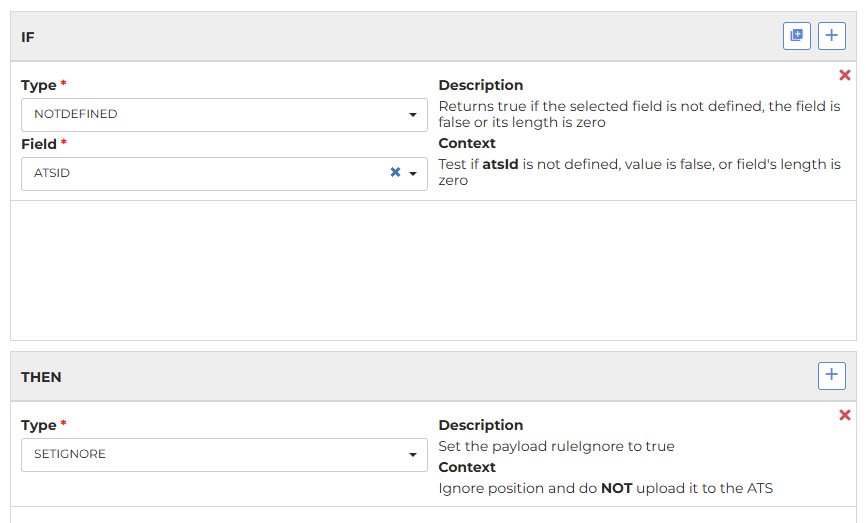866x523 pixels.
Task: Add an action with THEN plus button
Action: coord(832,376)
